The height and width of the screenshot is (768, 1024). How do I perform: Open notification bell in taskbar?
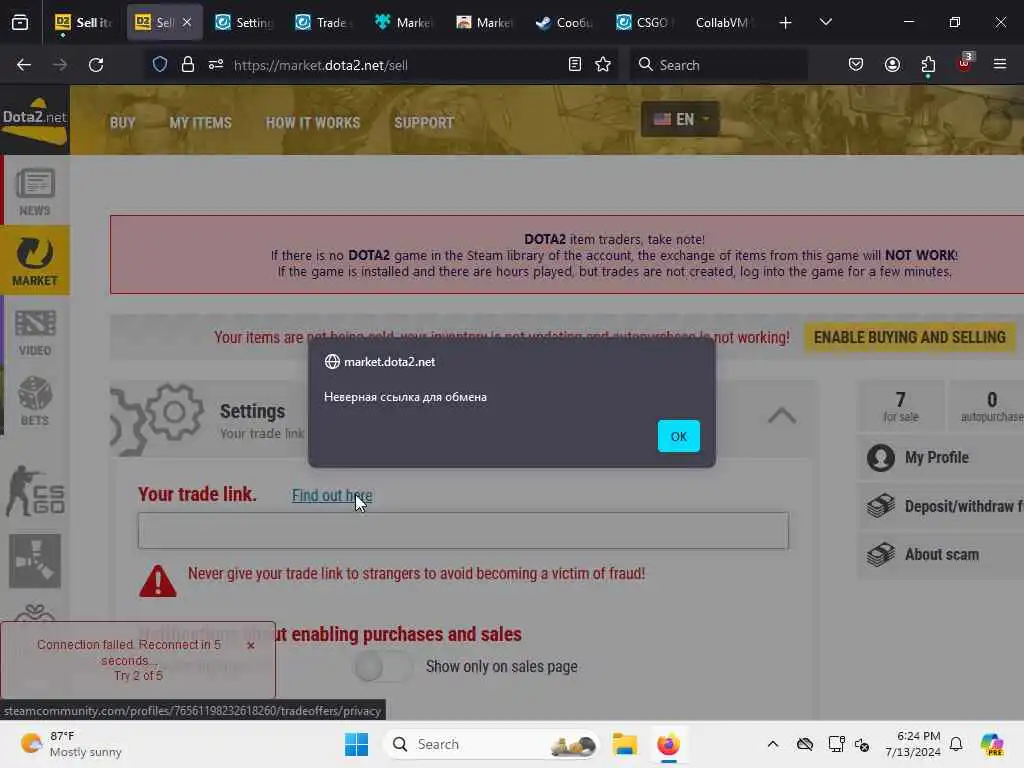pos(956,744)
